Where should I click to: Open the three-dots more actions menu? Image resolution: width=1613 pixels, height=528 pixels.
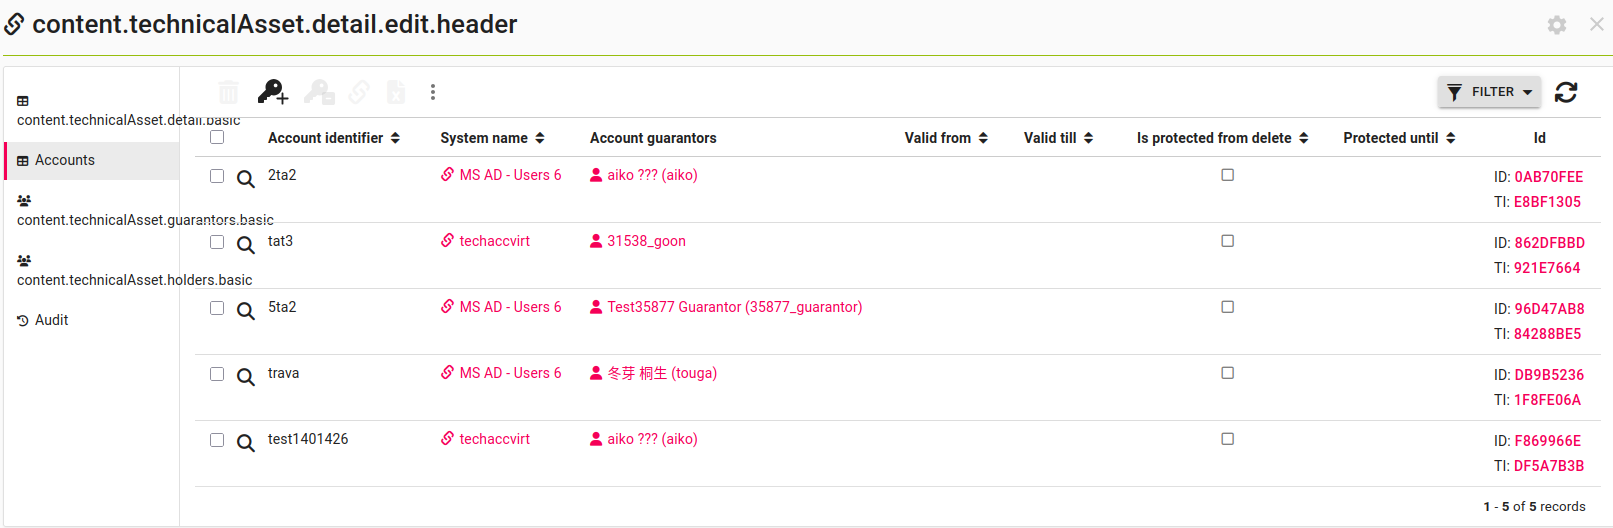click(432, 92)
